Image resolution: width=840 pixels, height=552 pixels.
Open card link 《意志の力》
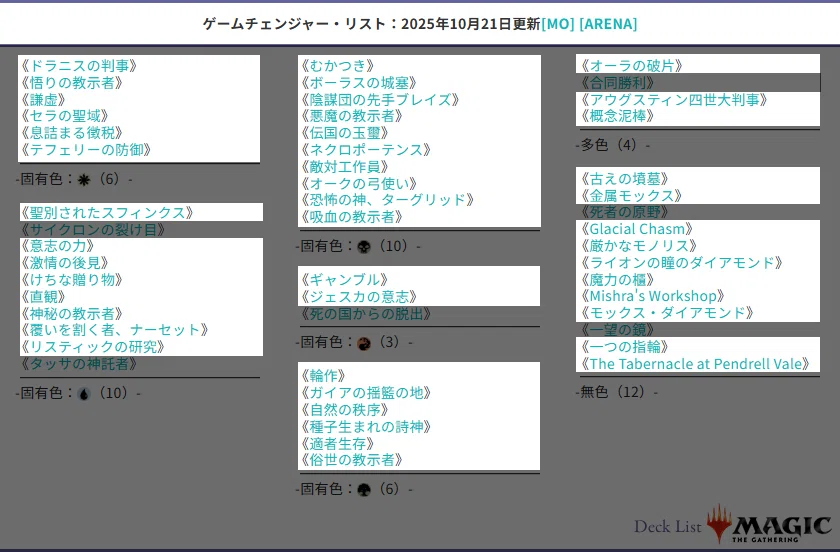coord(57,246)
